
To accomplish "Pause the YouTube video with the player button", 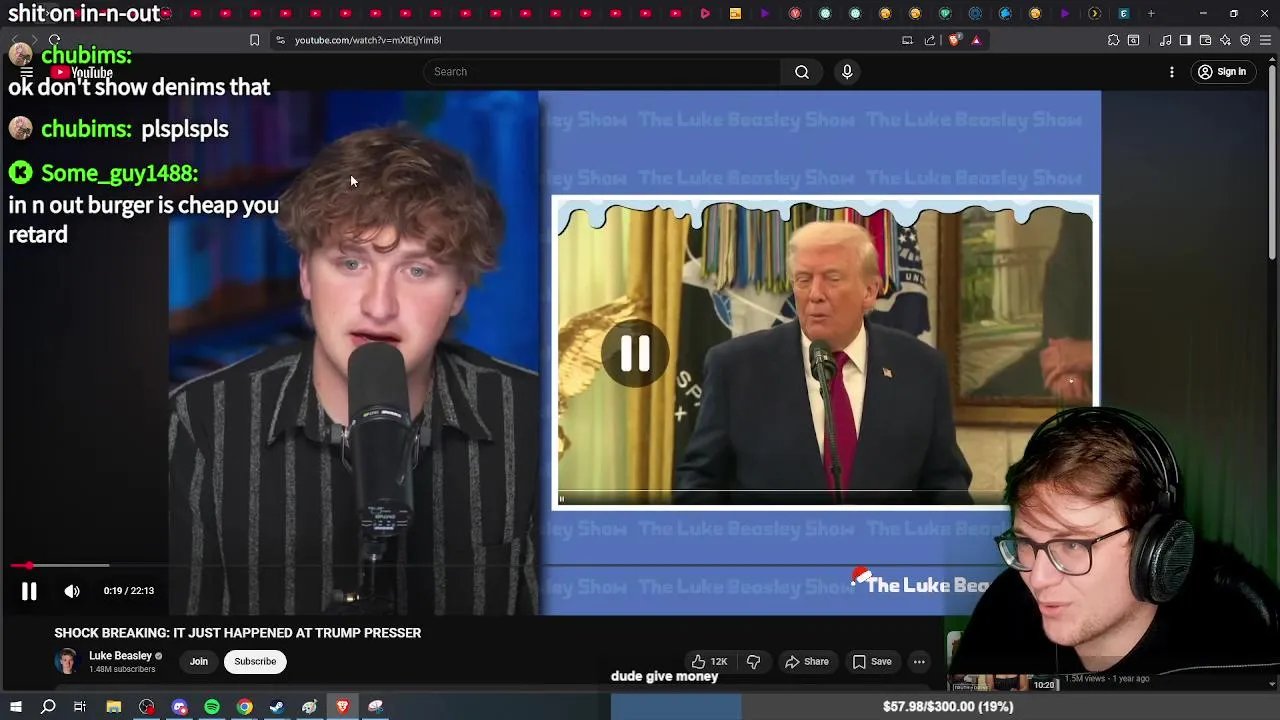I will coord(29,591).
